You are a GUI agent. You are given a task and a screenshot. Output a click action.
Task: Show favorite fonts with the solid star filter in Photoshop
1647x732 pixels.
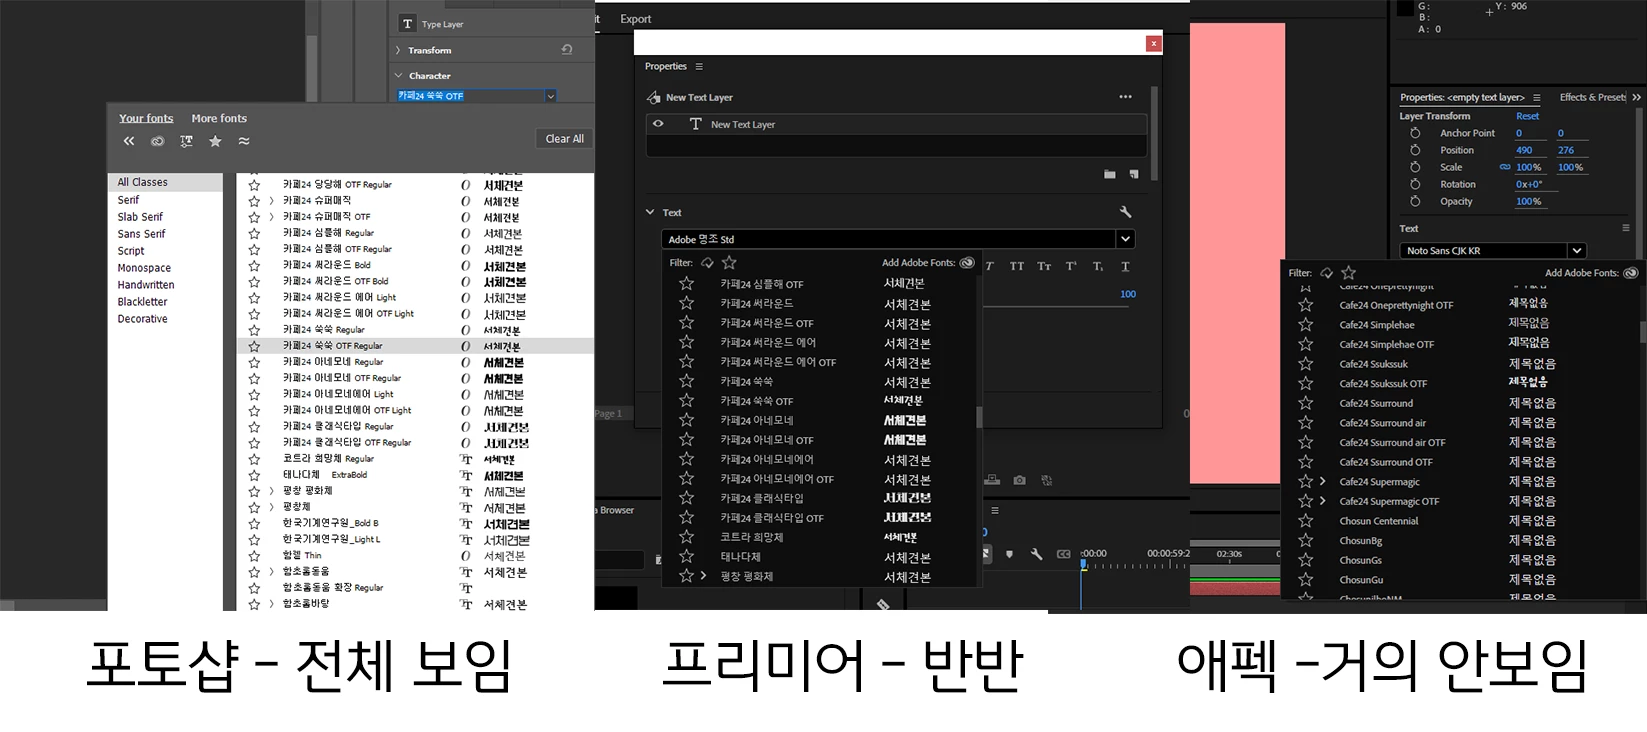(x=215, y=141)
